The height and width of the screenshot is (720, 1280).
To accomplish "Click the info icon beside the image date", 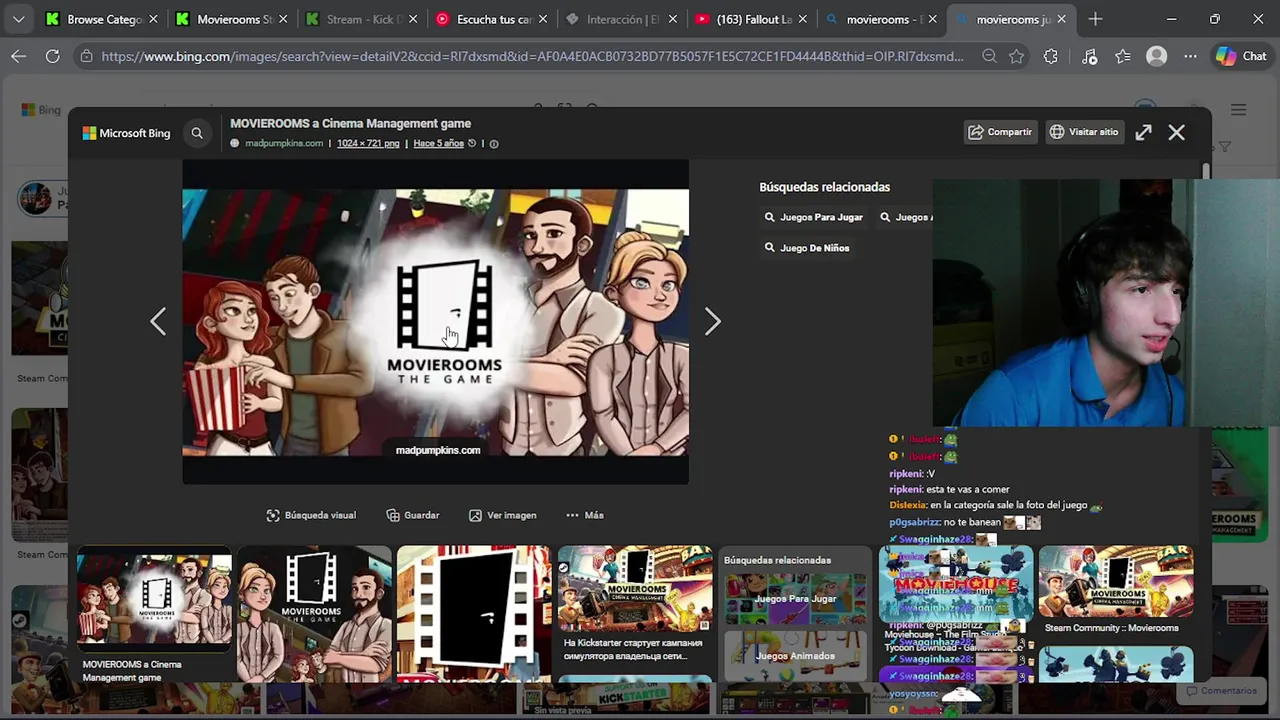I will (494, 144).
